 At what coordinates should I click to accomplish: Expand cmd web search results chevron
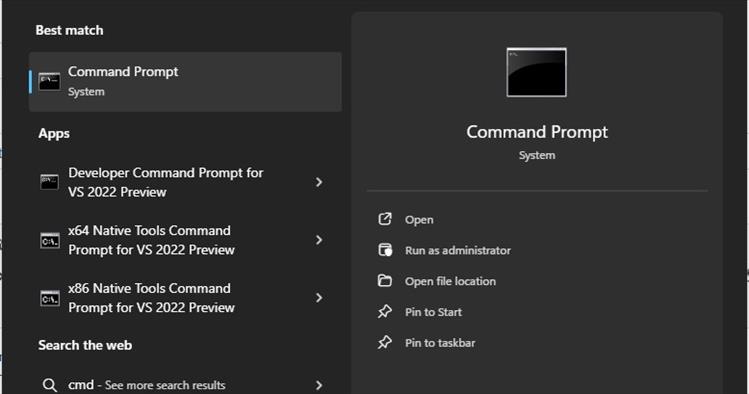319,385
